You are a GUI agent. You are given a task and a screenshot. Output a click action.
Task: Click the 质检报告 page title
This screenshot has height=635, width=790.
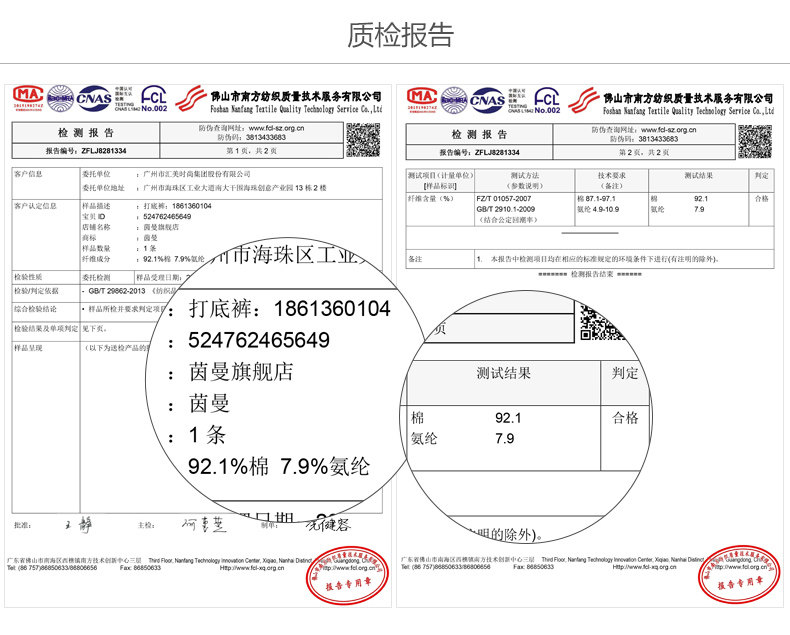coord(401,35)
